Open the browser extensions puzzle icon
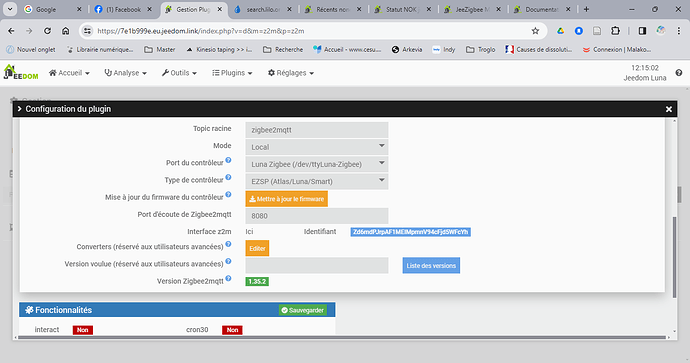Viewport: 690px width, 363px height. tap(615, 31)
